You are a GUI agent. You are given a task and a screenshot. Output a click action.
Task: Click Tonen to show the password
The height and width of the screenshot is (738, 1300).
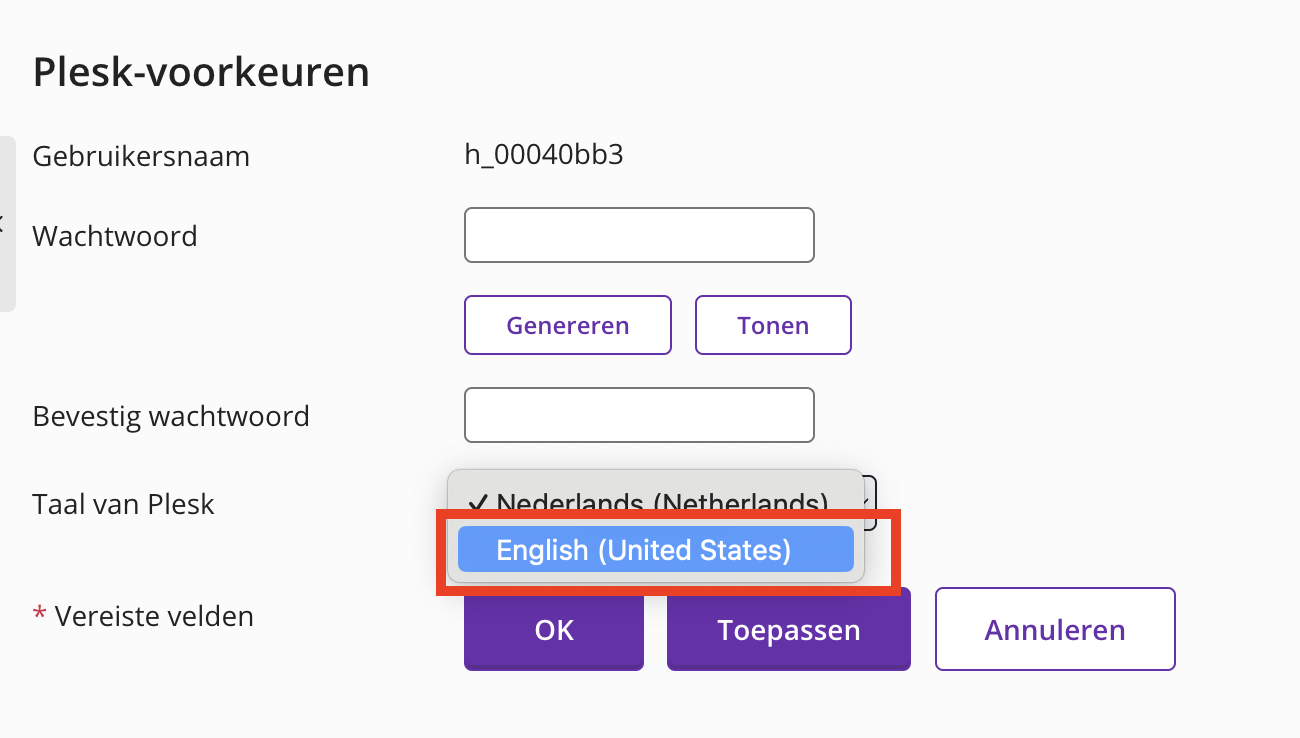773,325
